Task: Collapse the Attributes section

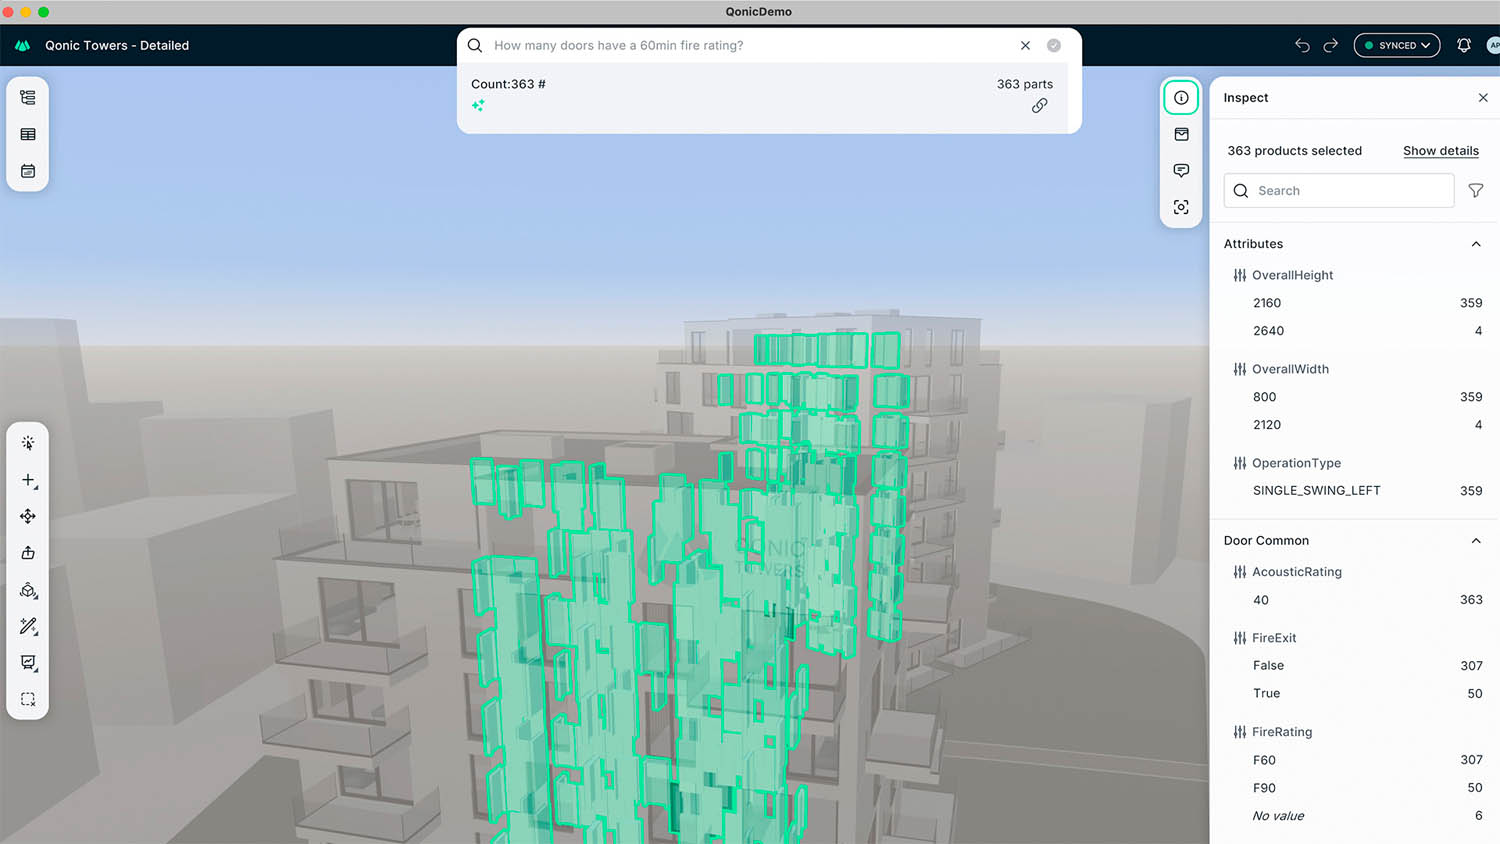Action: (x=1475, y=244)
